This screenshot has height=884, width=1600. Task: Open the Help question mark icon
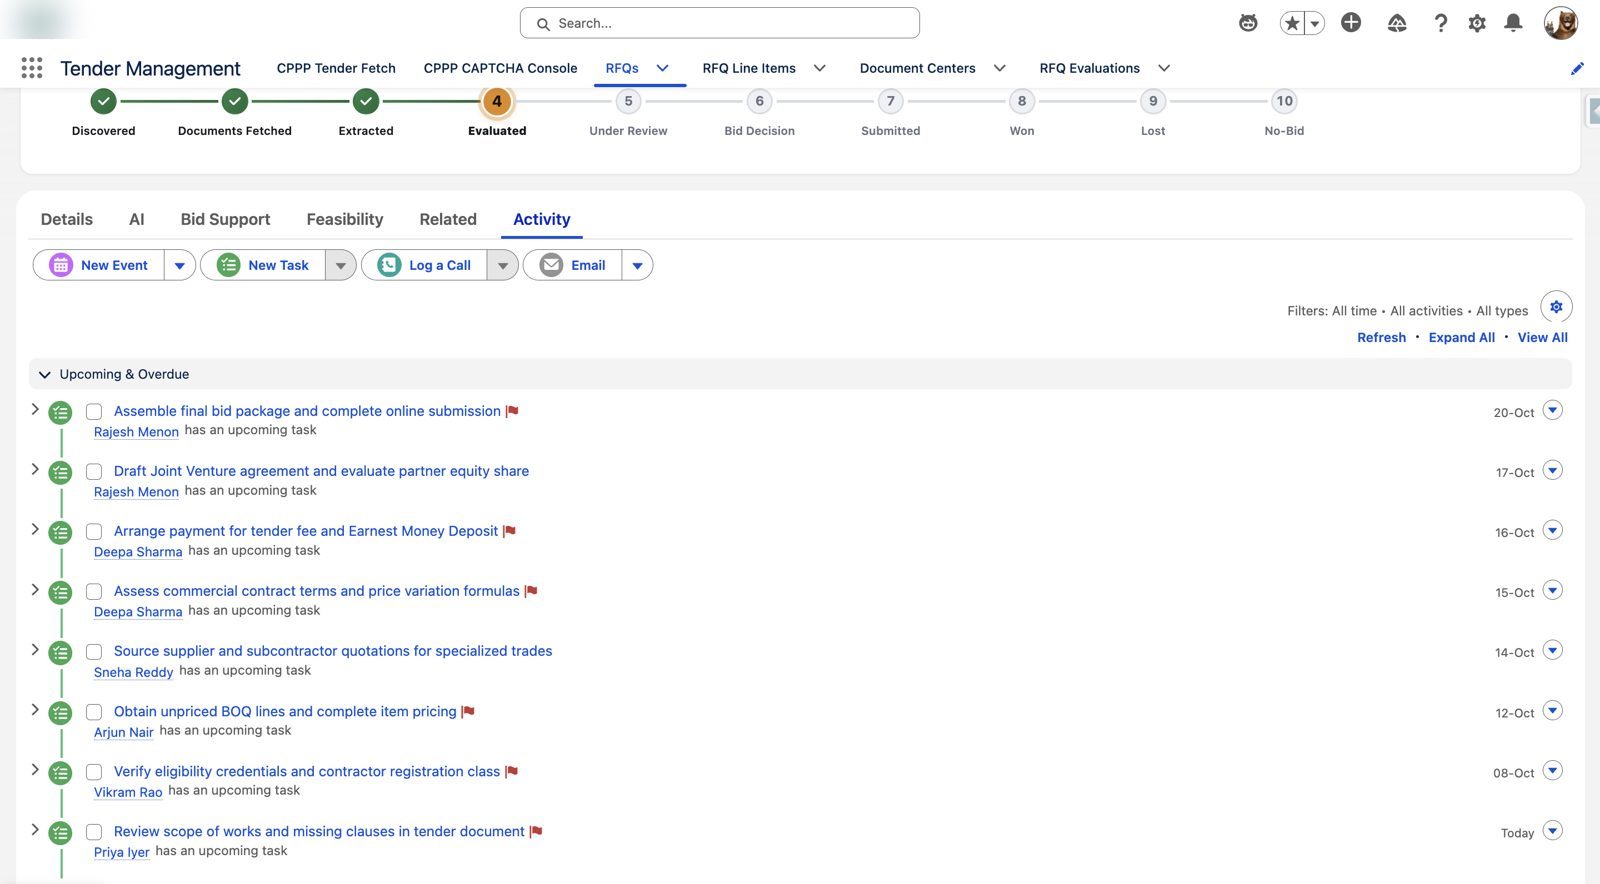tap(1440, 23)
